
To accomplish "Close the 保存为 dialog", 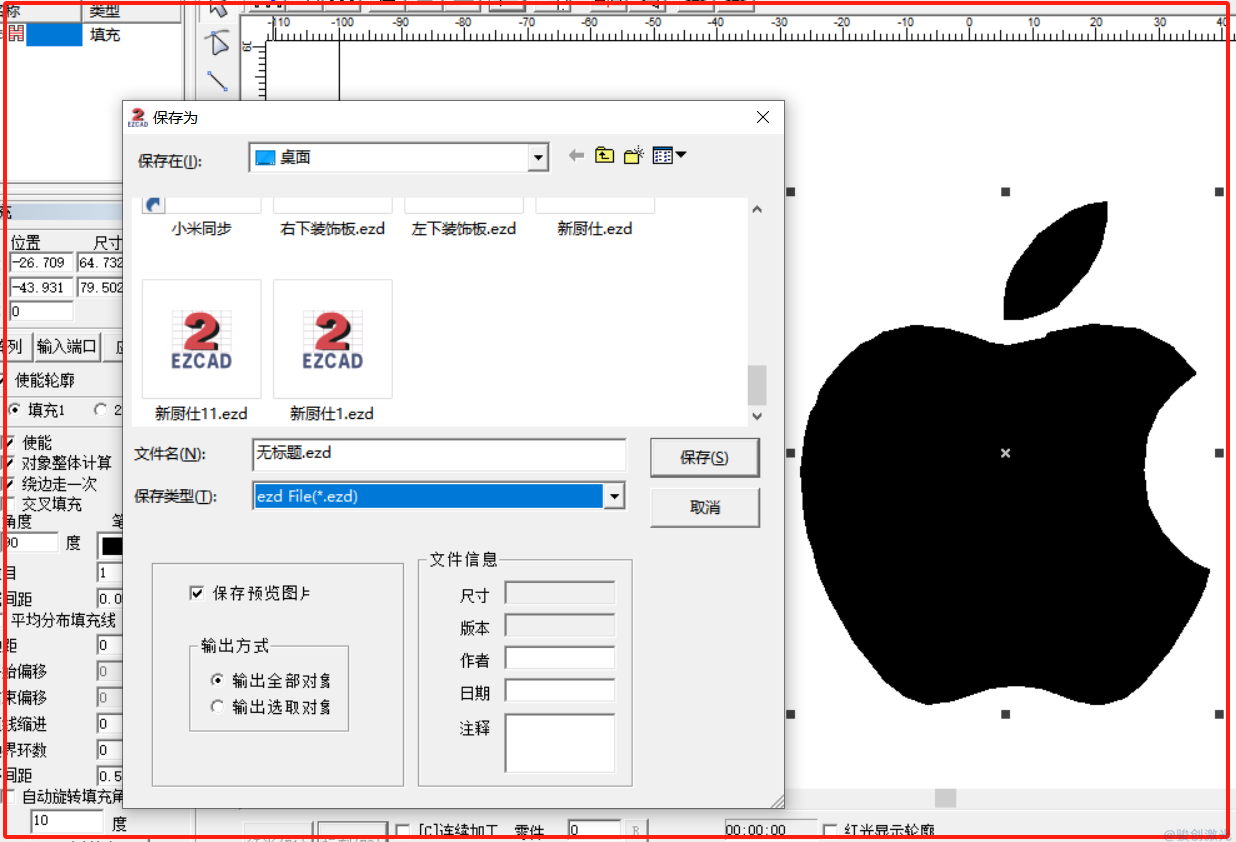I will (x=763, y=117).
